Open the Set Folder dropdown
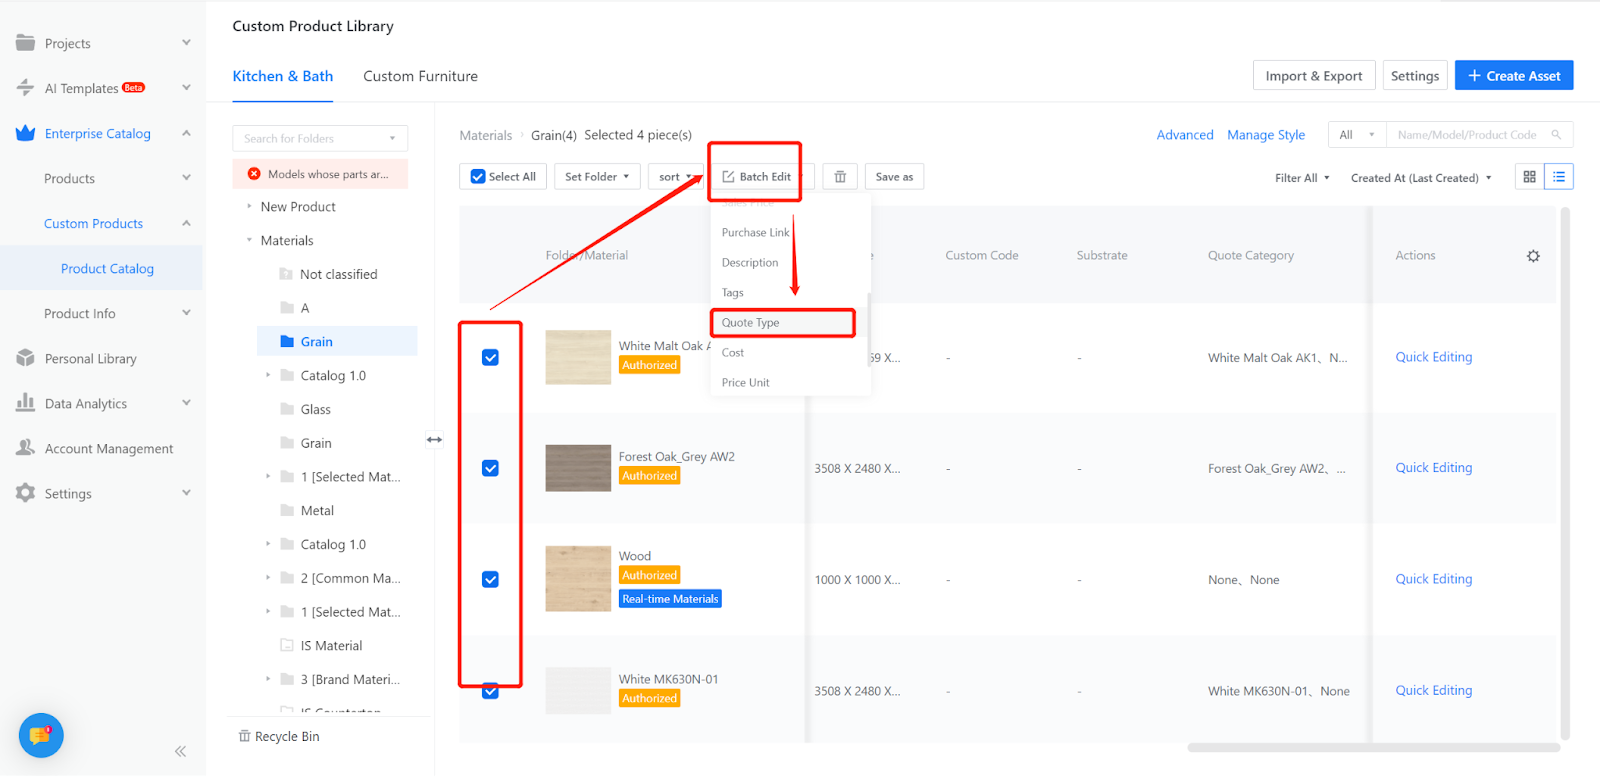 point(596,177)
